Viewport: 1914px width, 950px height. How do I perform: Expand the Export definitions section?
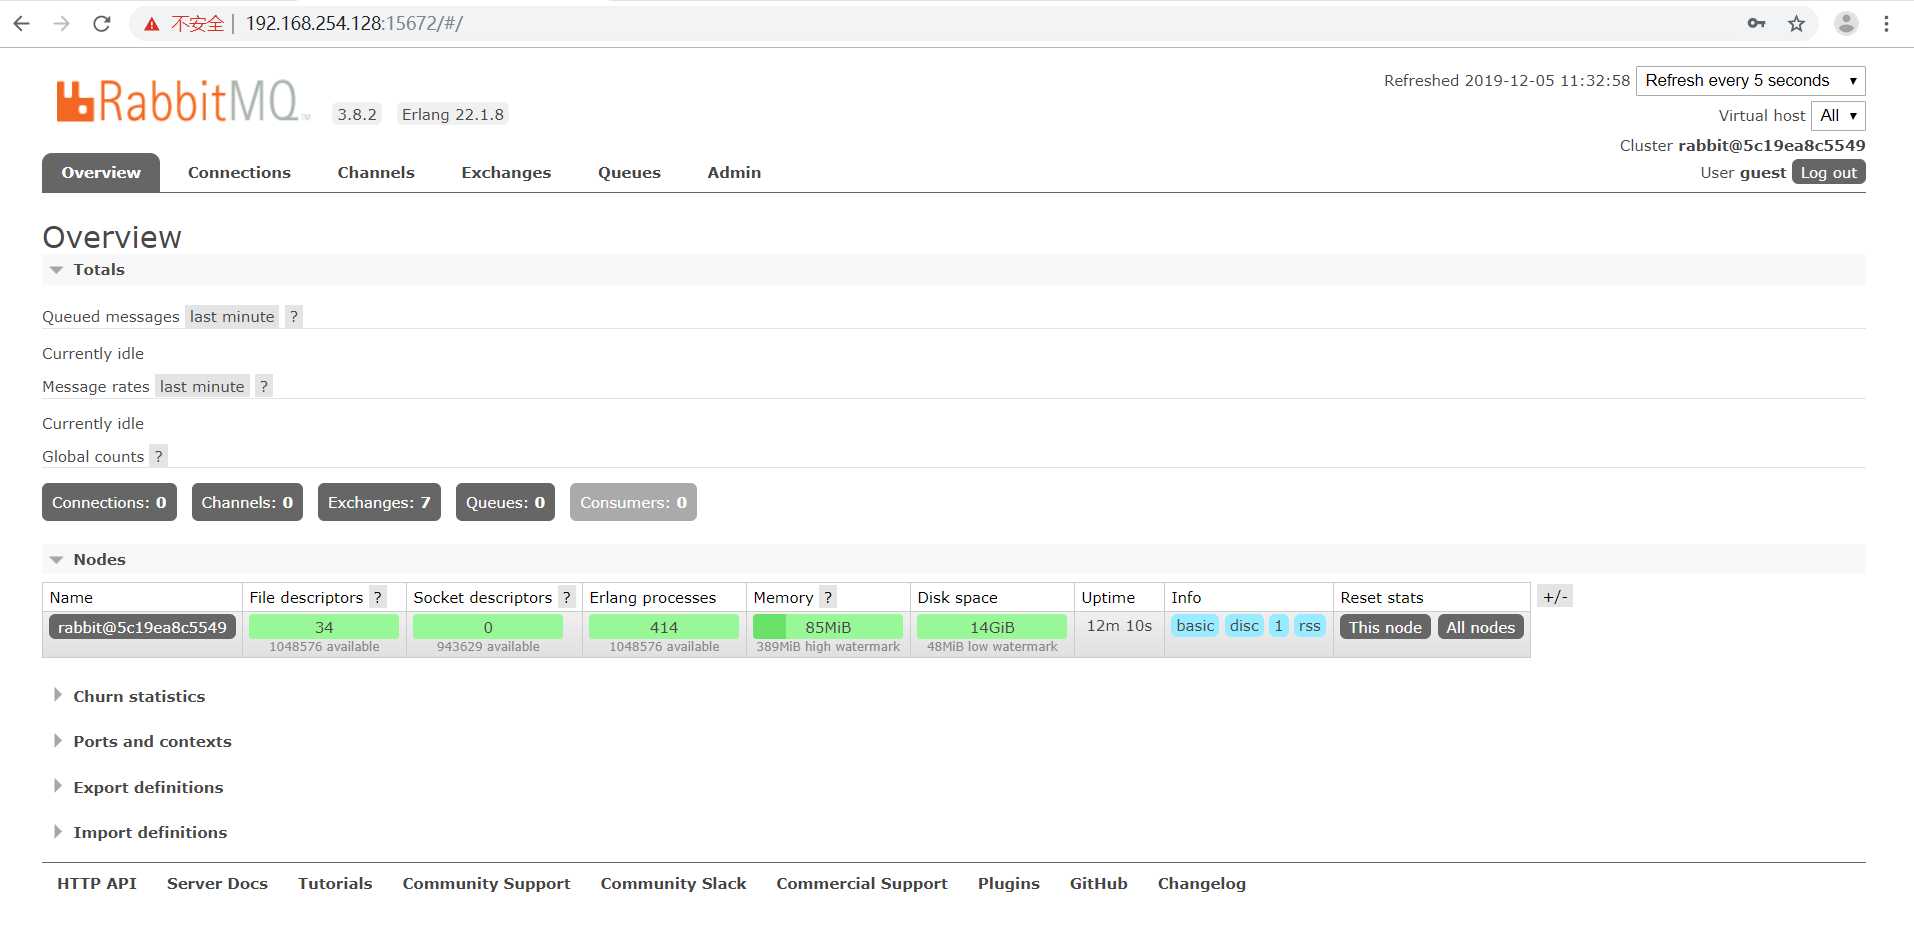point(139,787)
